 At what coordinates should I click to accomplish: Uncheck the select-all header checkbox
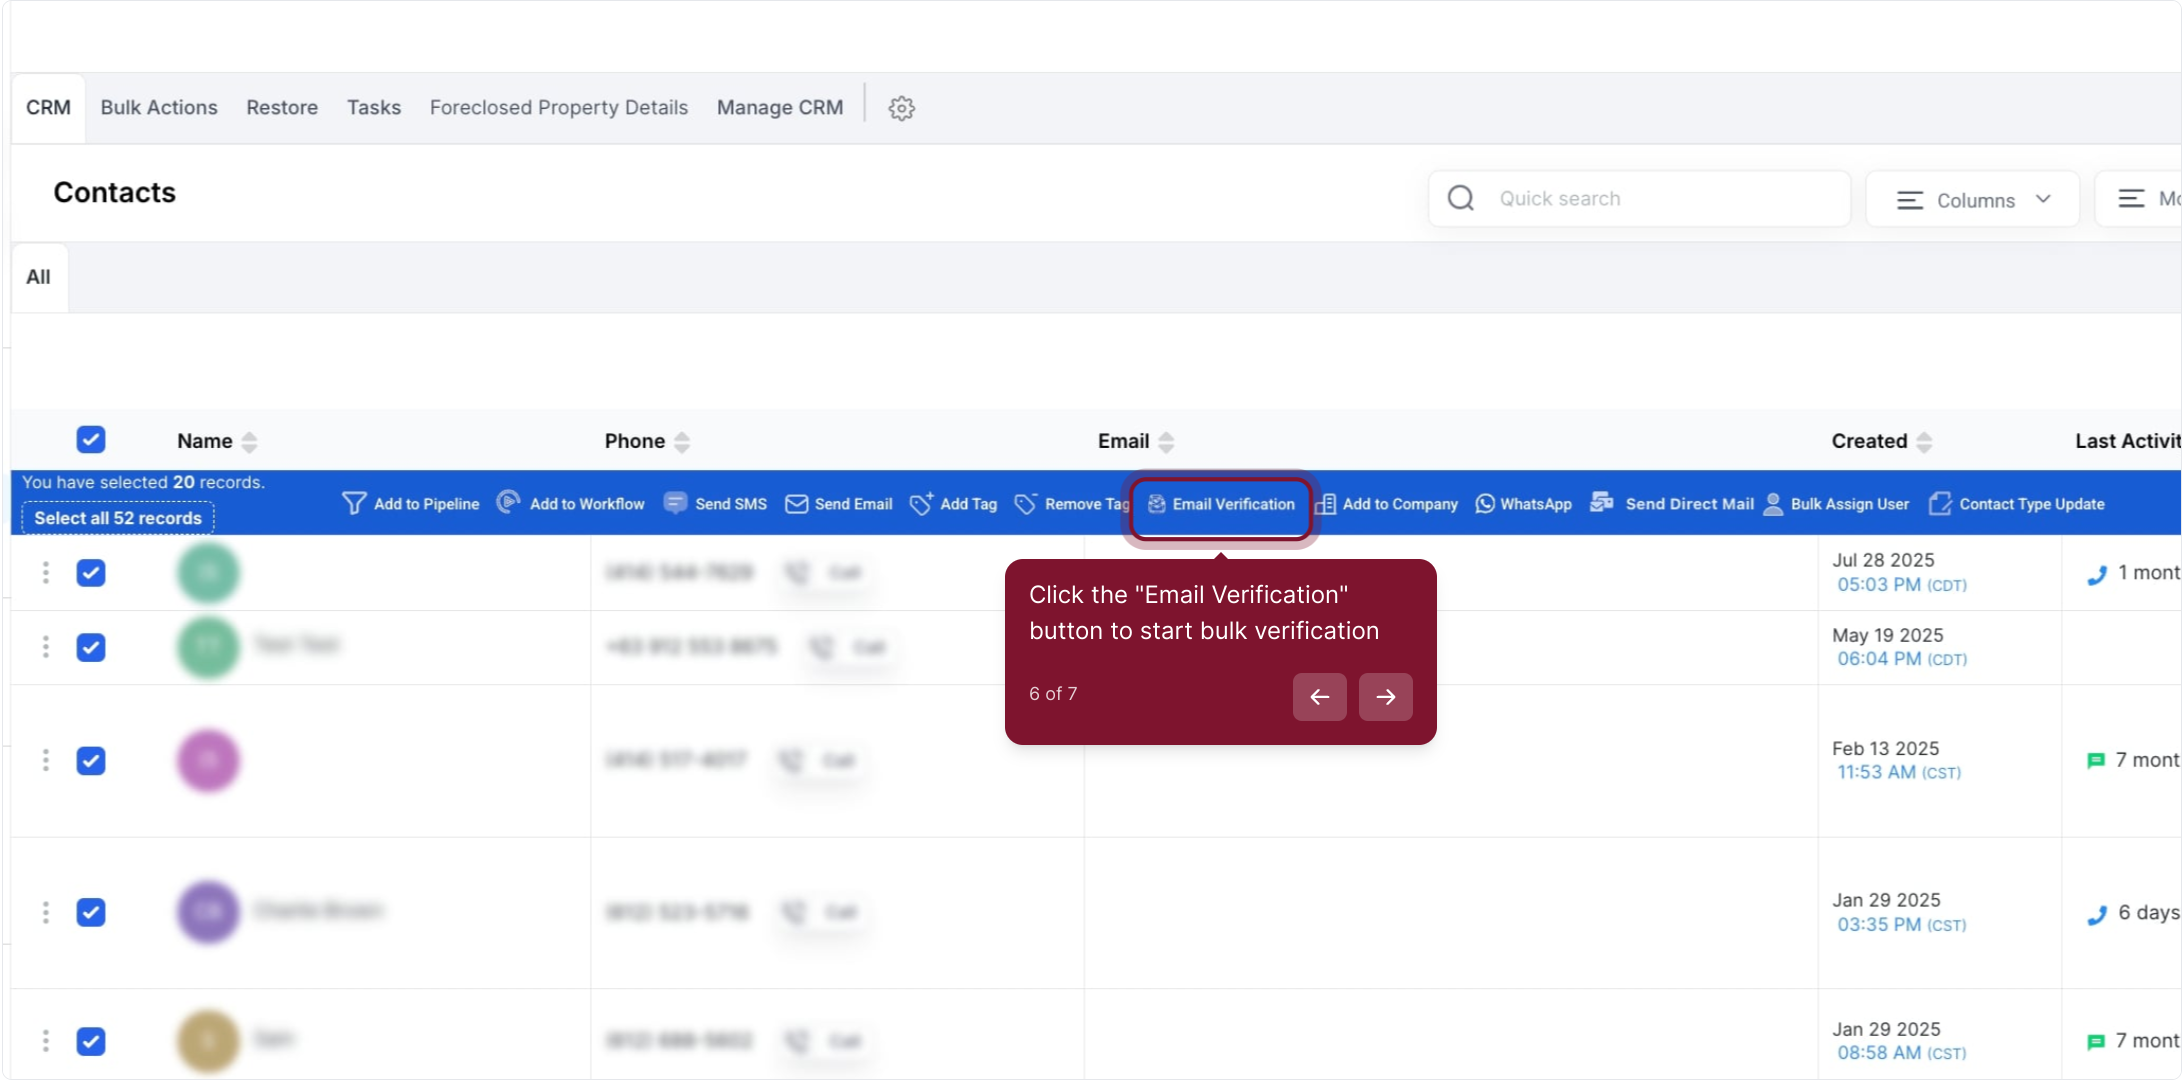click(x=91, y=440)
